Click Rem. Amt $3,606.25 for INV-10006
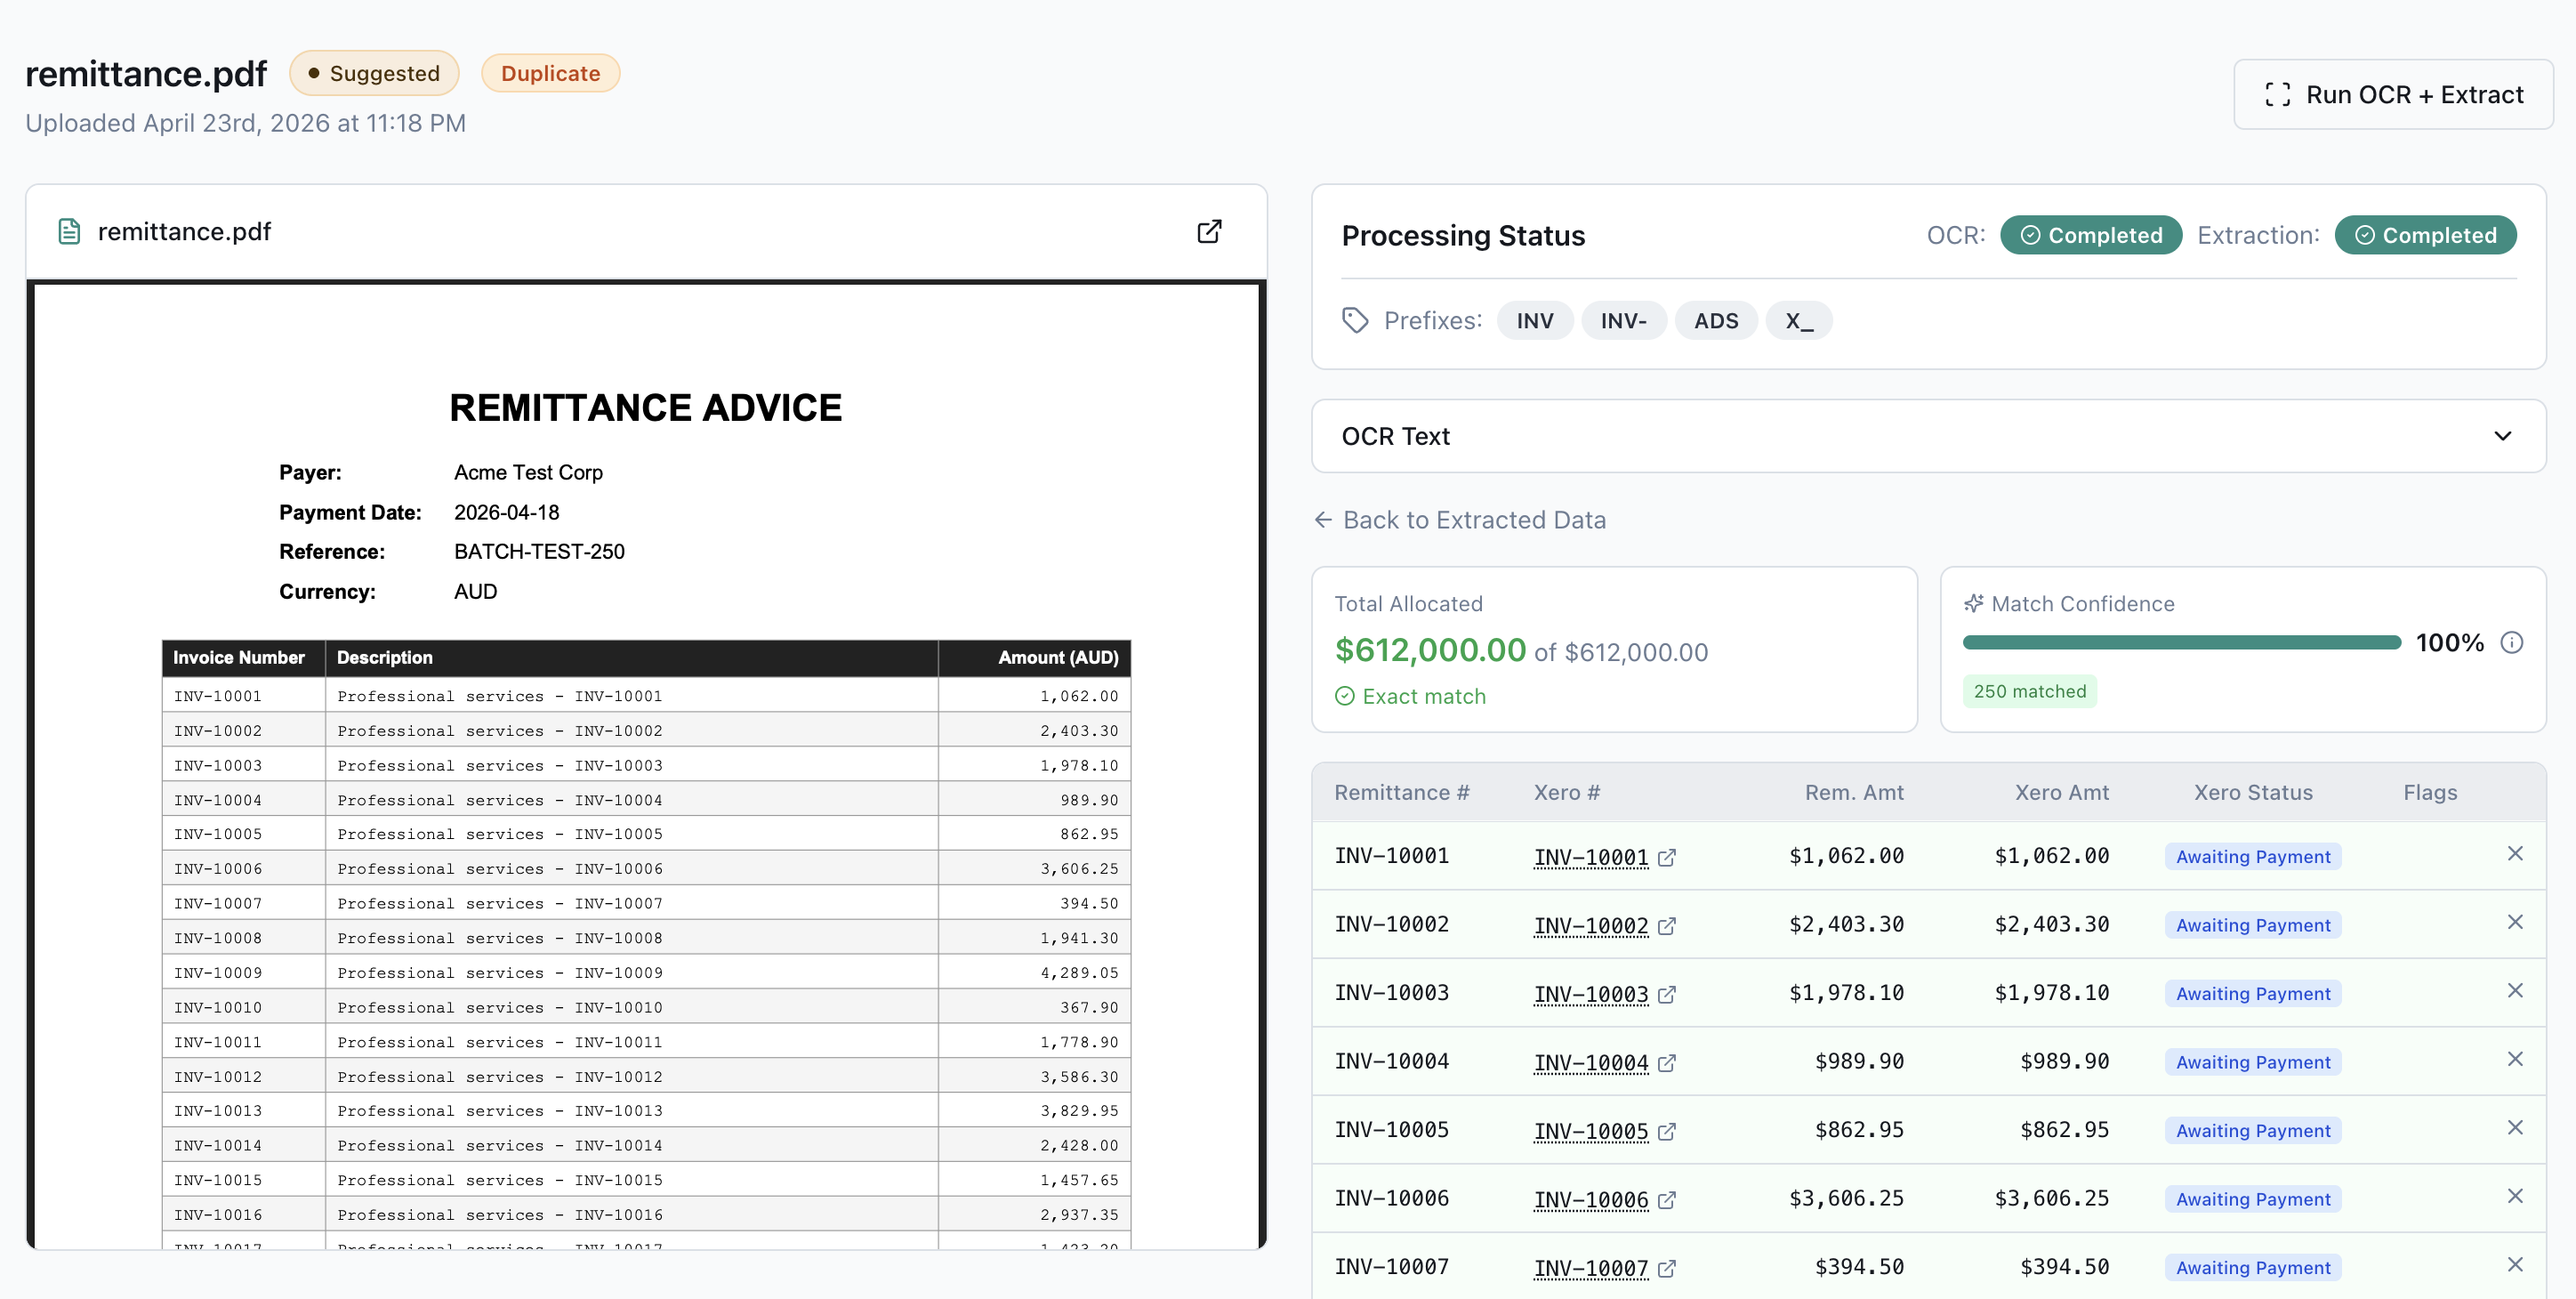Image resolution: width=2576 pixels, height=1299 pixels. (x=1846, y=1199)
